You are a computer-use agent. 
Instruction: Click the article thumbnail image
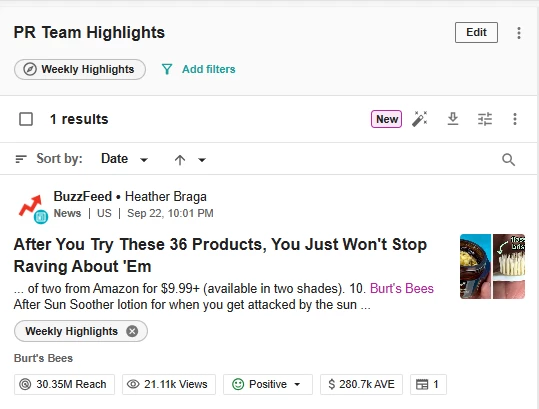[492, 266]
